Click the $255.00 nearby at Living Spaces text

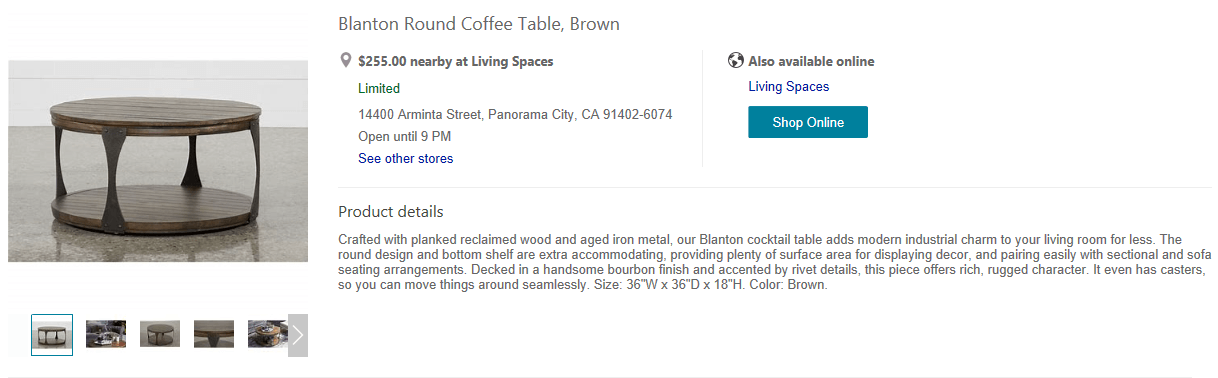(456, 62)
